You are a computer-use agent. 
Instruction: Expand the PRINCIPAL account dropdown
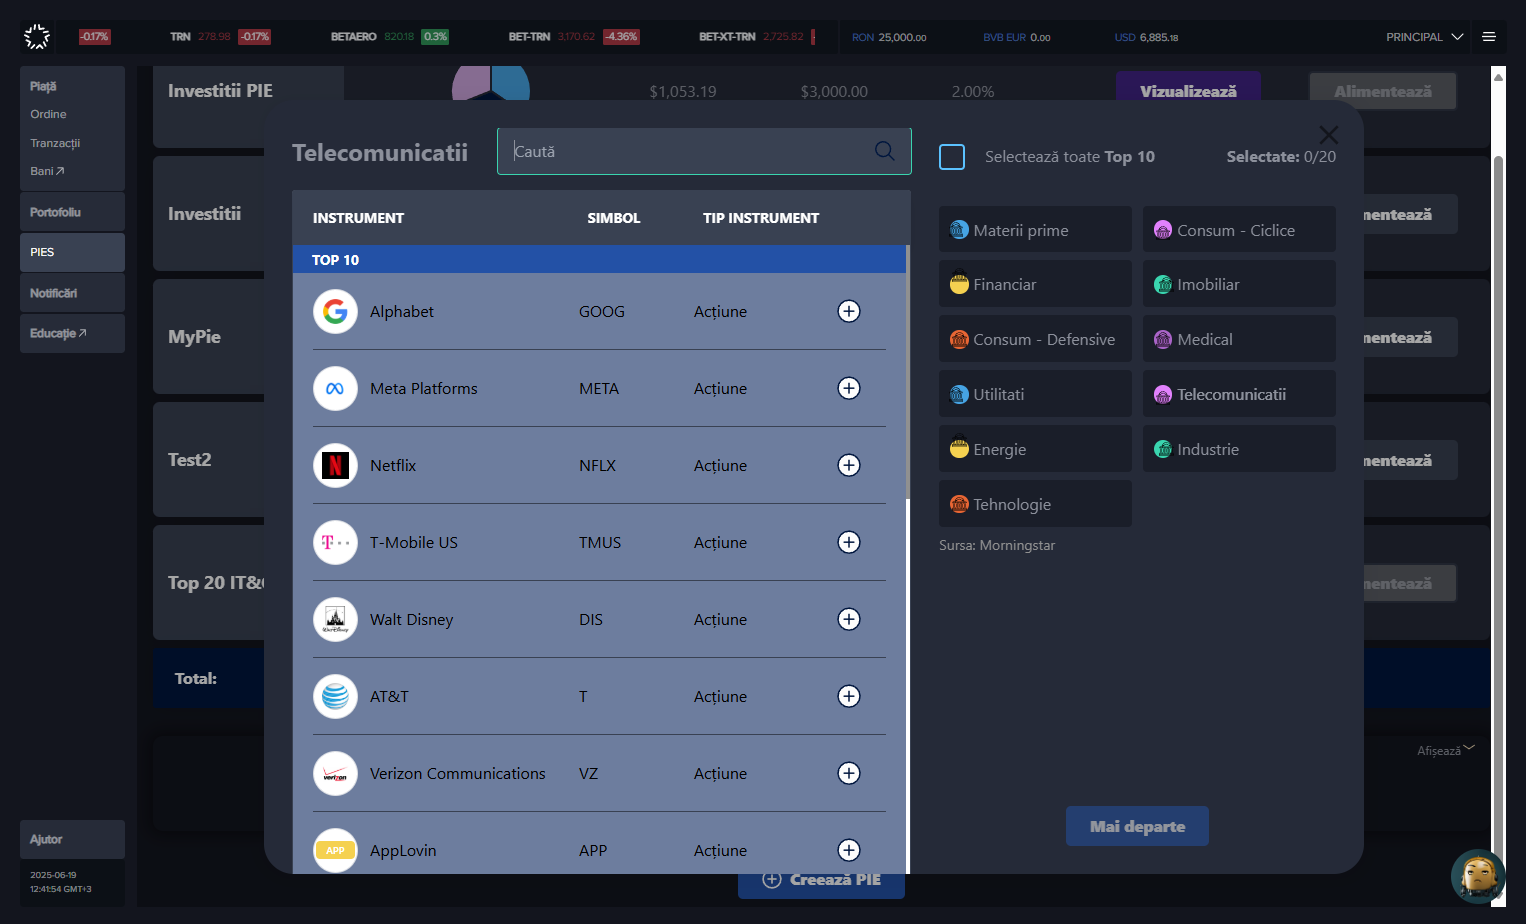(x=1425, y=37)
